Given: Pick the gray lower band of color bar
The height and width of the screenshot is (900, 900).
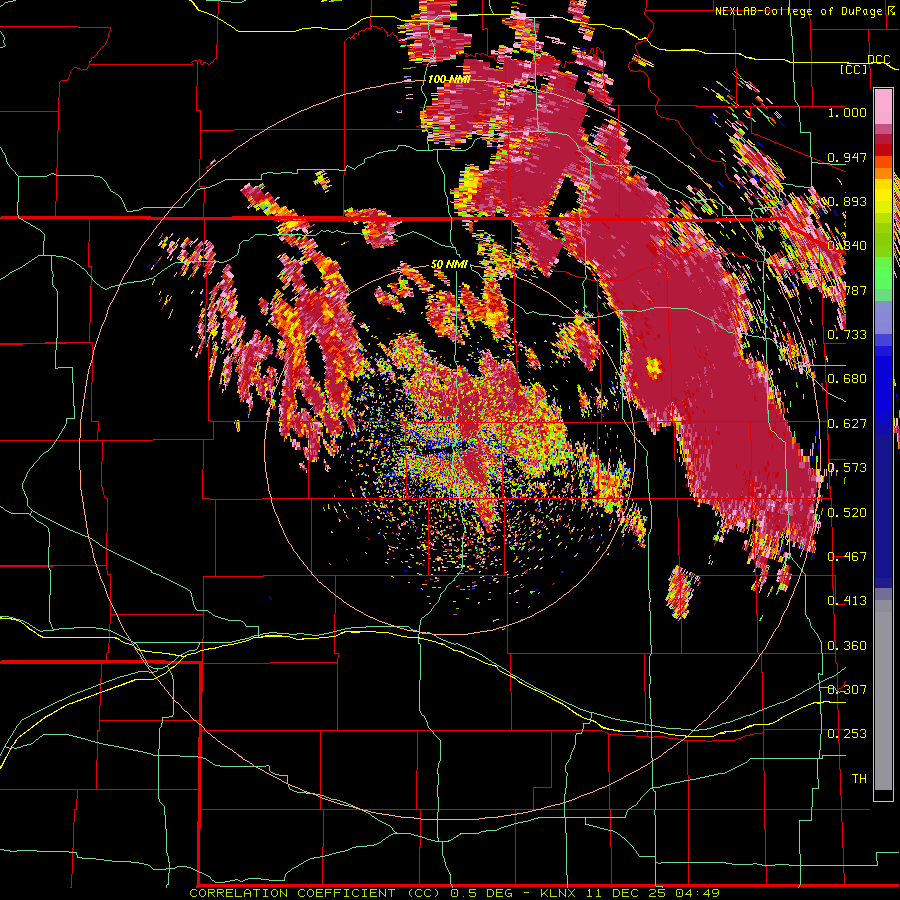Looking at the screenshot, I should tap(883, 695).
